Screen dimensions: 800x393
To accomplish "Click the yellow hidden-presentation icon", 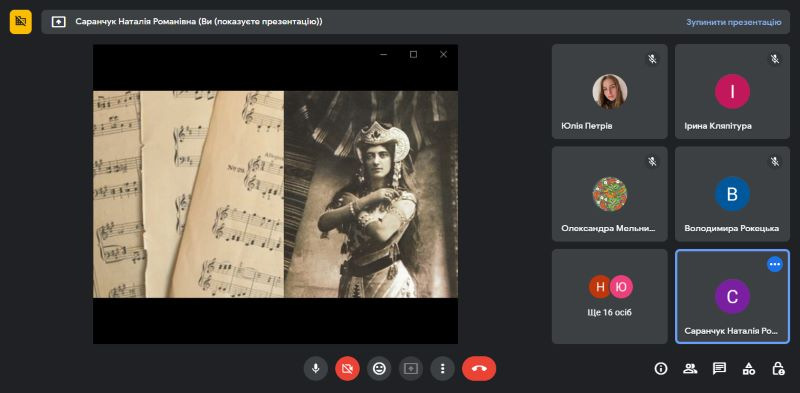I will [x=20, y=21].
